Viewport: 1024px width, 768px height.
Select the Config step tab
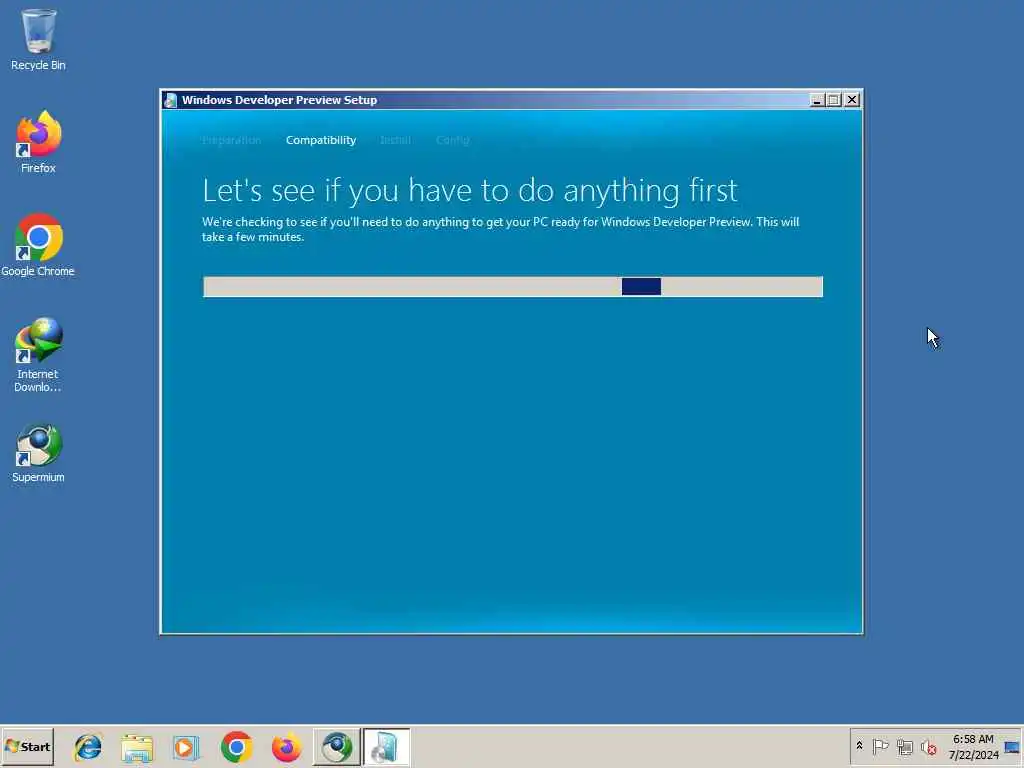453,140
